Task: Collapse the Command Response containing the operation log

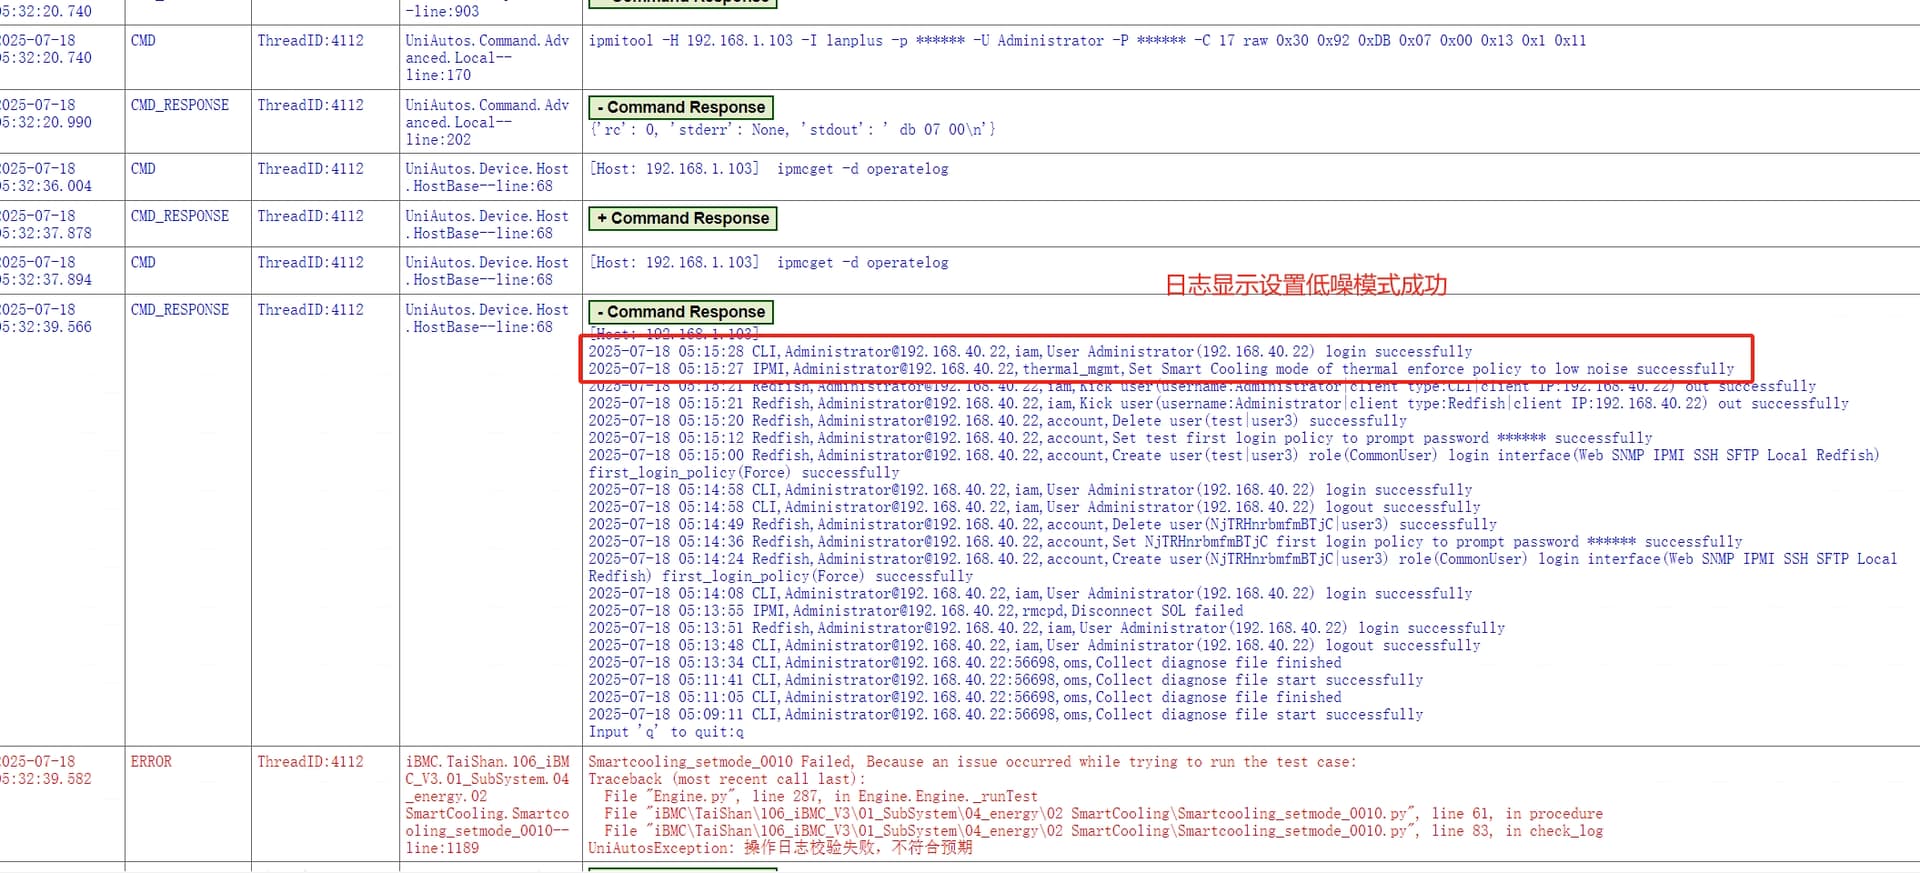Action: pyautogui.click(x=680, y=312)
